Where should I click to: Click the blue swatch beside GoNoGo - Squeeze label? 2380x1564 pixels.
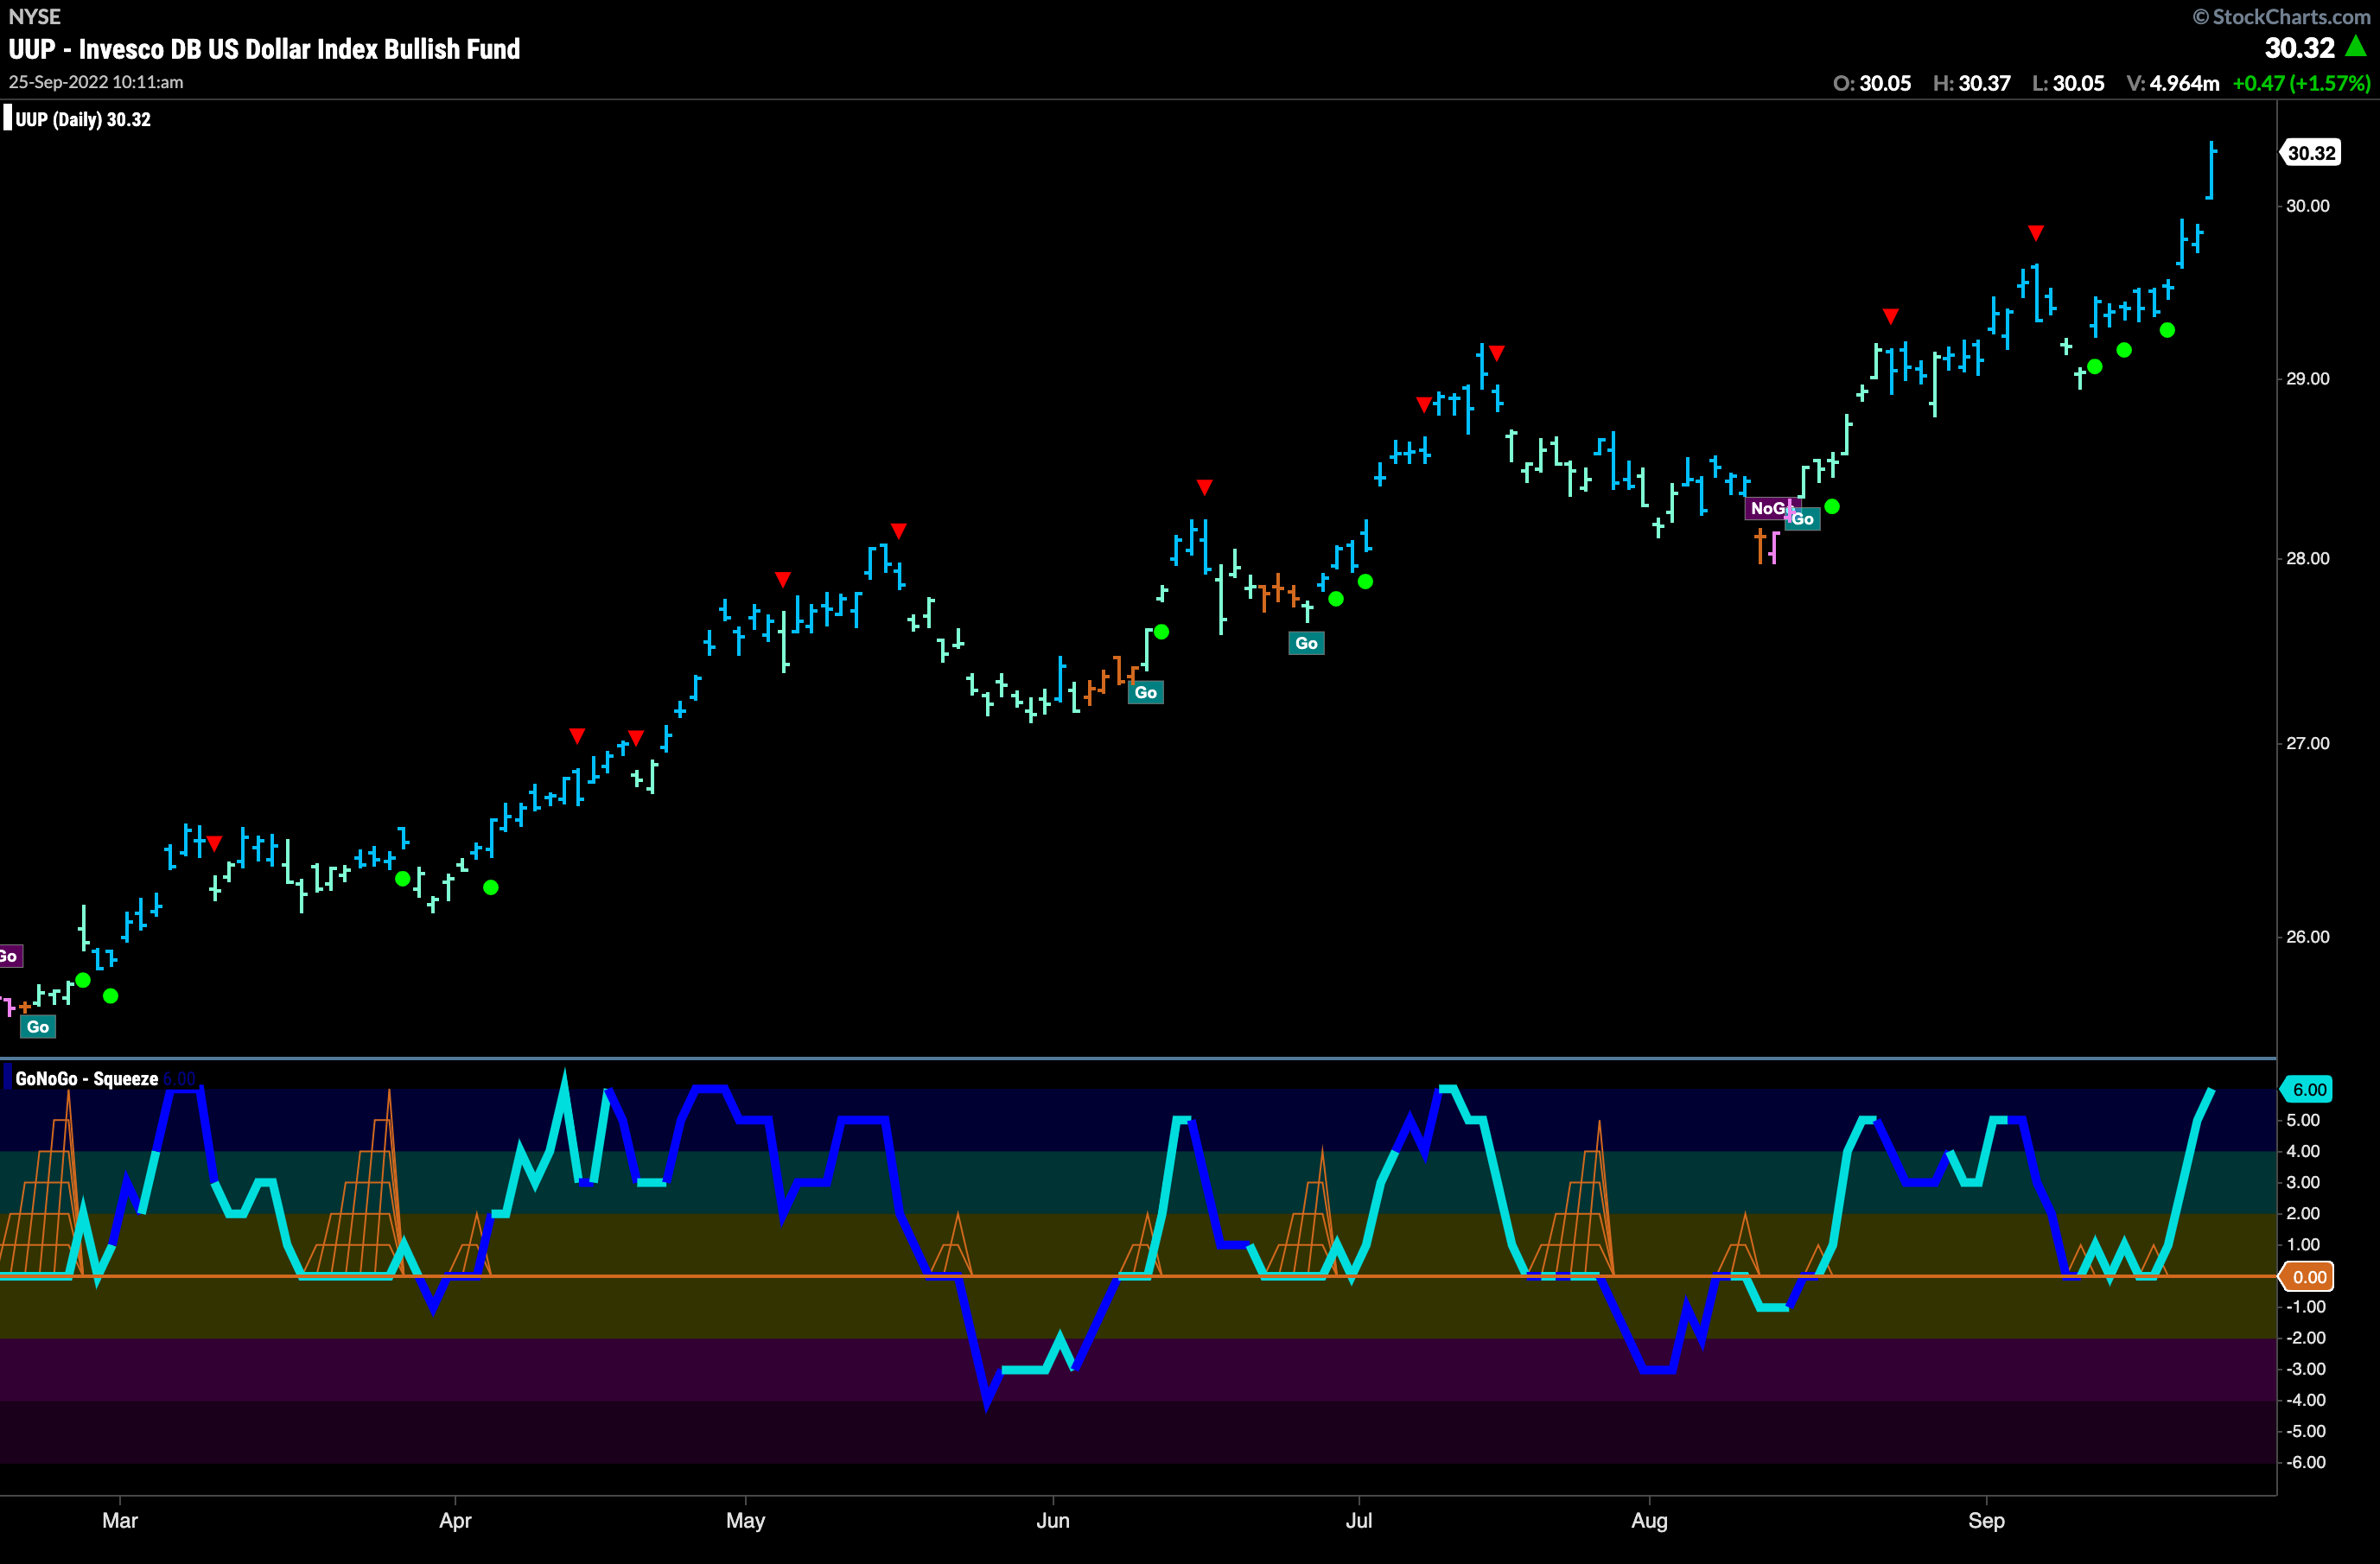pos(7,1078)
